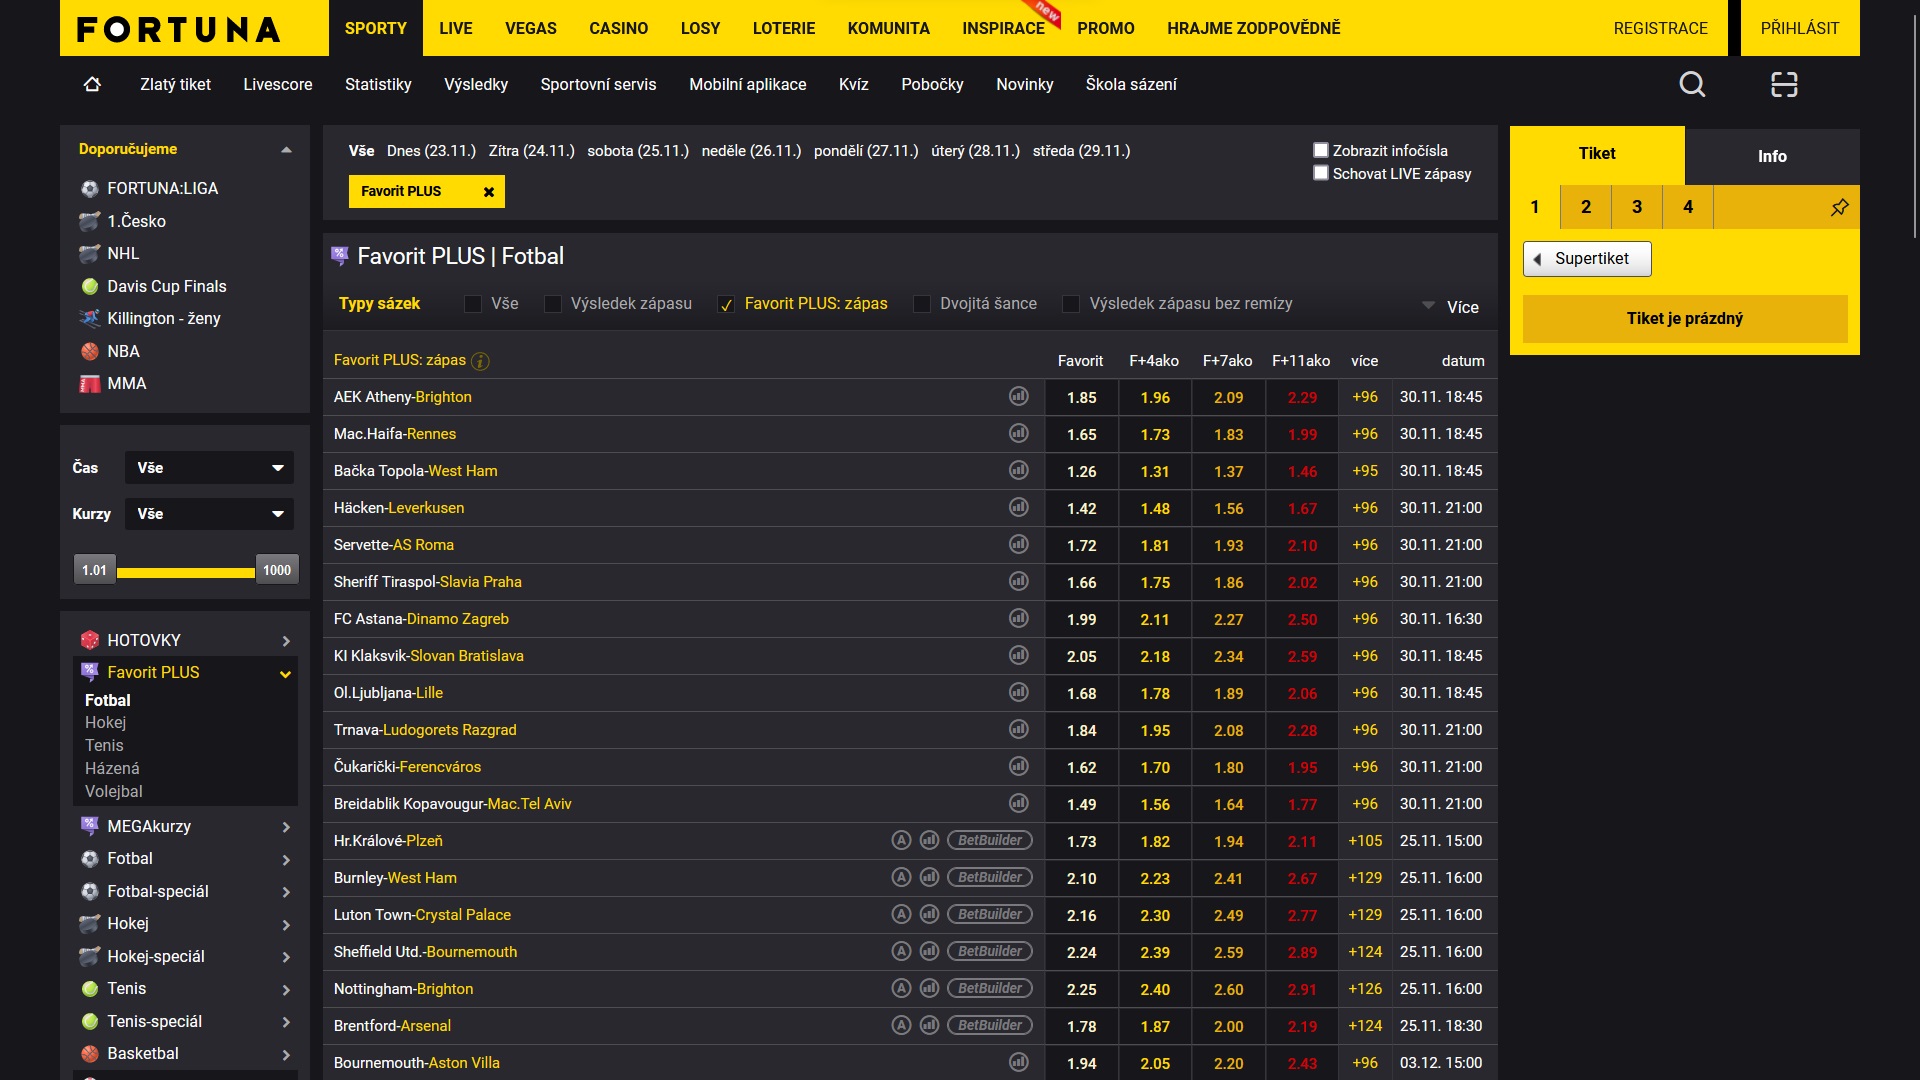Image resolution: width=1920 pixels, height=1080 pixels.
Task: Click the minimum odds slider handle 1.01
Action: (x=95, y=570)
